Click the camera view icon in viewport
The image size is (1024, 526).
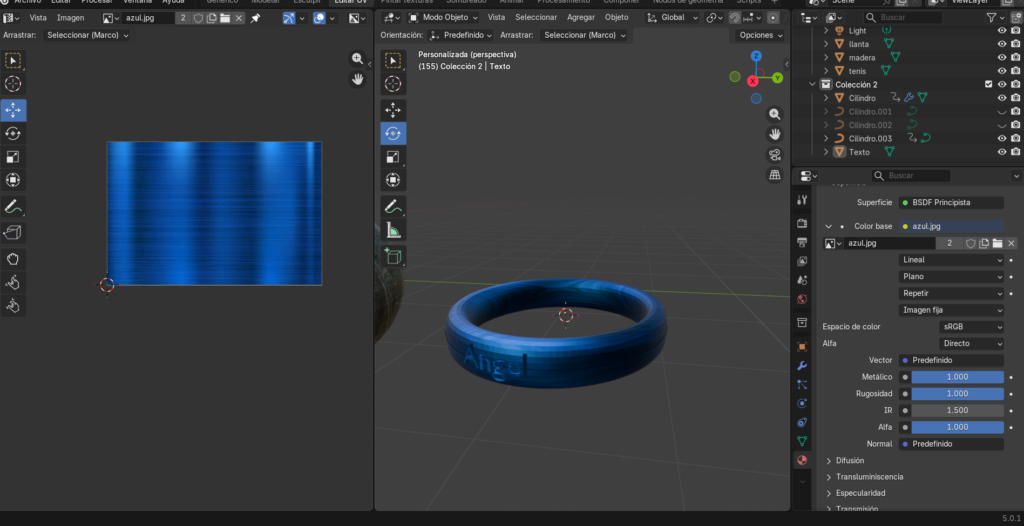775,154
